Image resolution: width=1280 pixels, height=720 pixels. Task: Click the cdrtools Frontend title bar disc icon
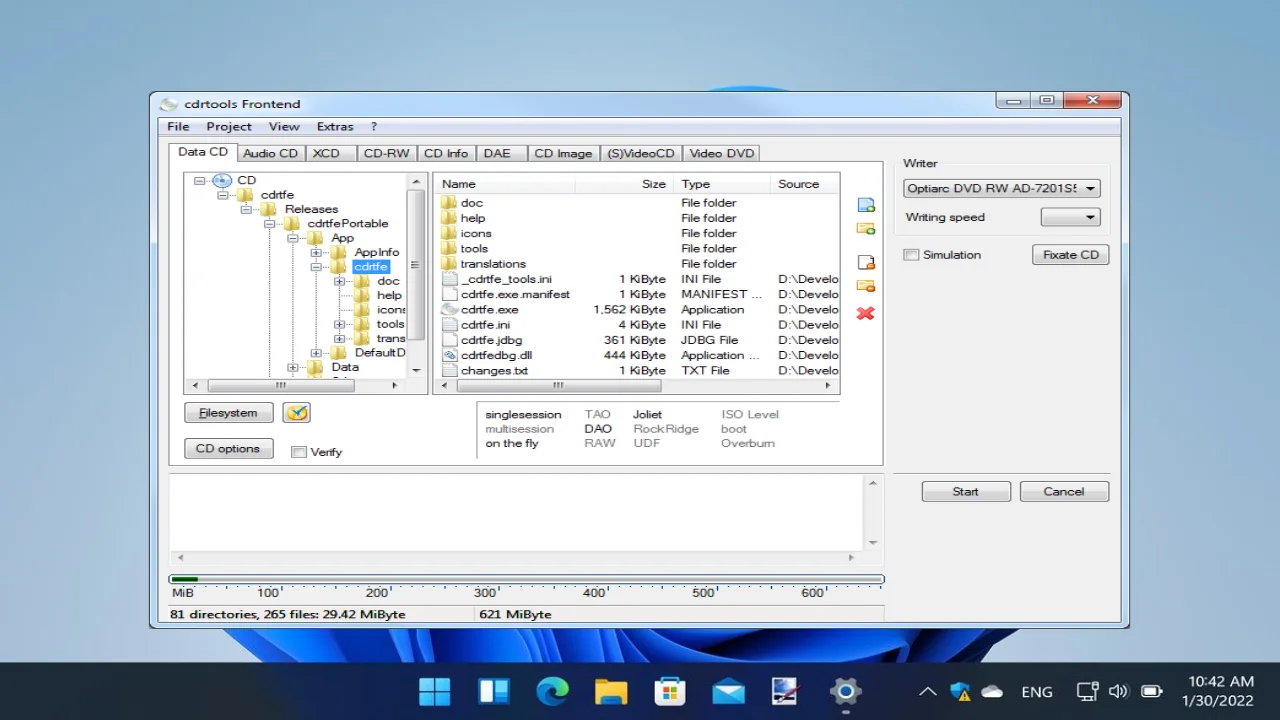click(169, 104)
